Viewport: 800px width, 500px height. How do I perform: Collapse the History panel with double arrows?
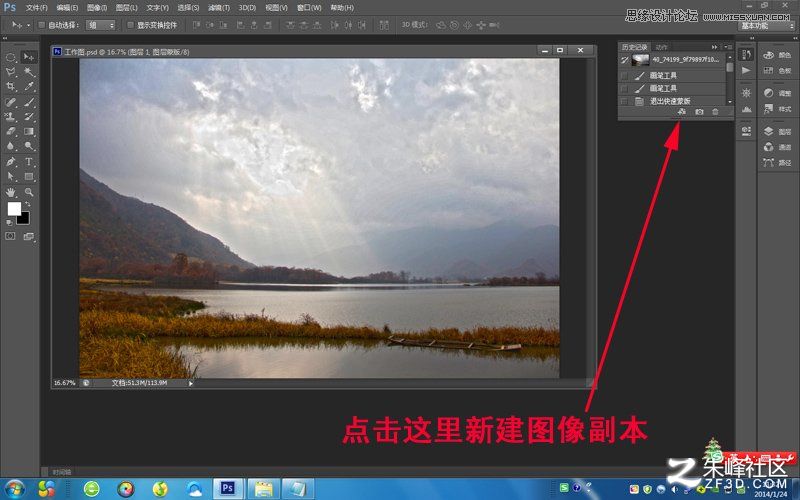pyautogui.click(x=714, y=47)
